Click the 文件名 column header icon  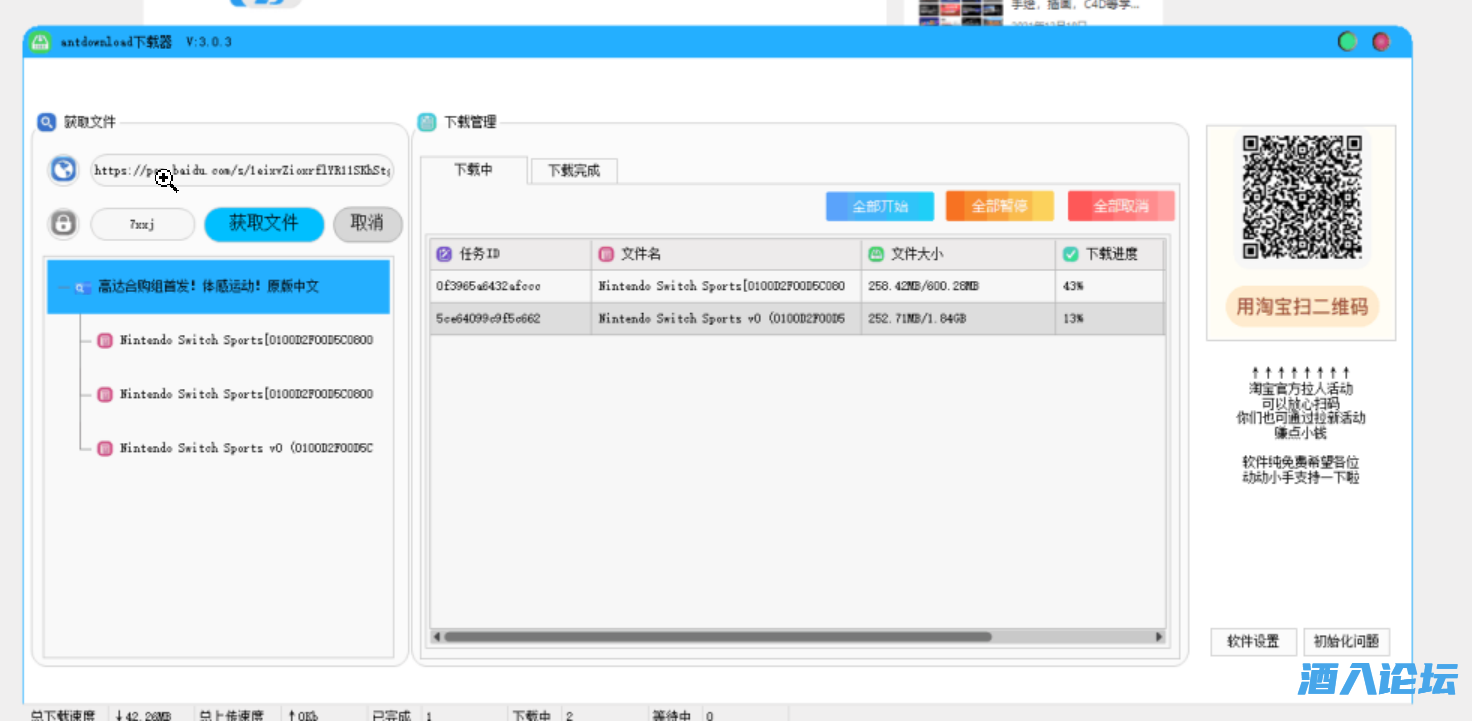(606, 254)
